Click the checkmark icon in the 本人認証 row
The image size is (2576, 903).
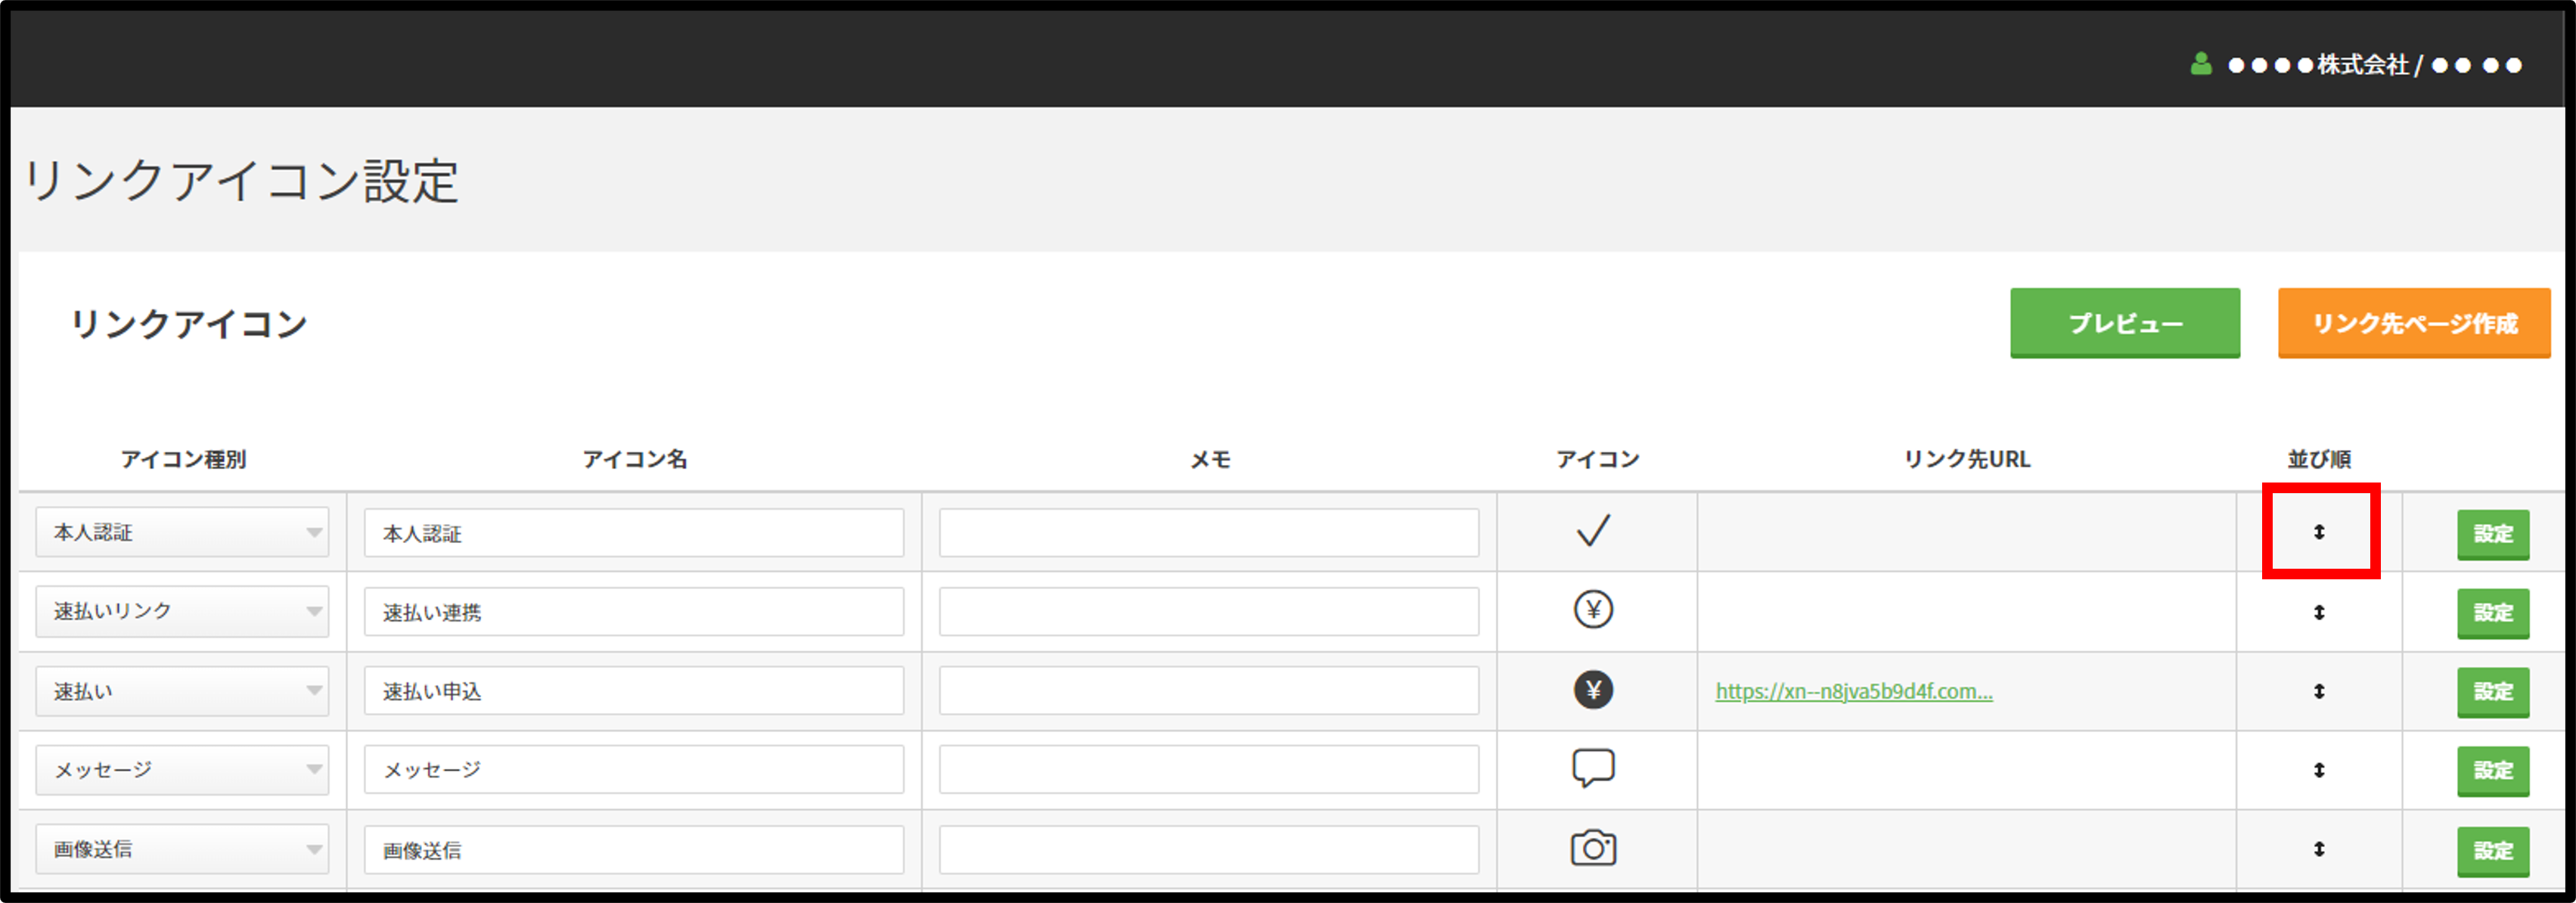pos(1596,531)
